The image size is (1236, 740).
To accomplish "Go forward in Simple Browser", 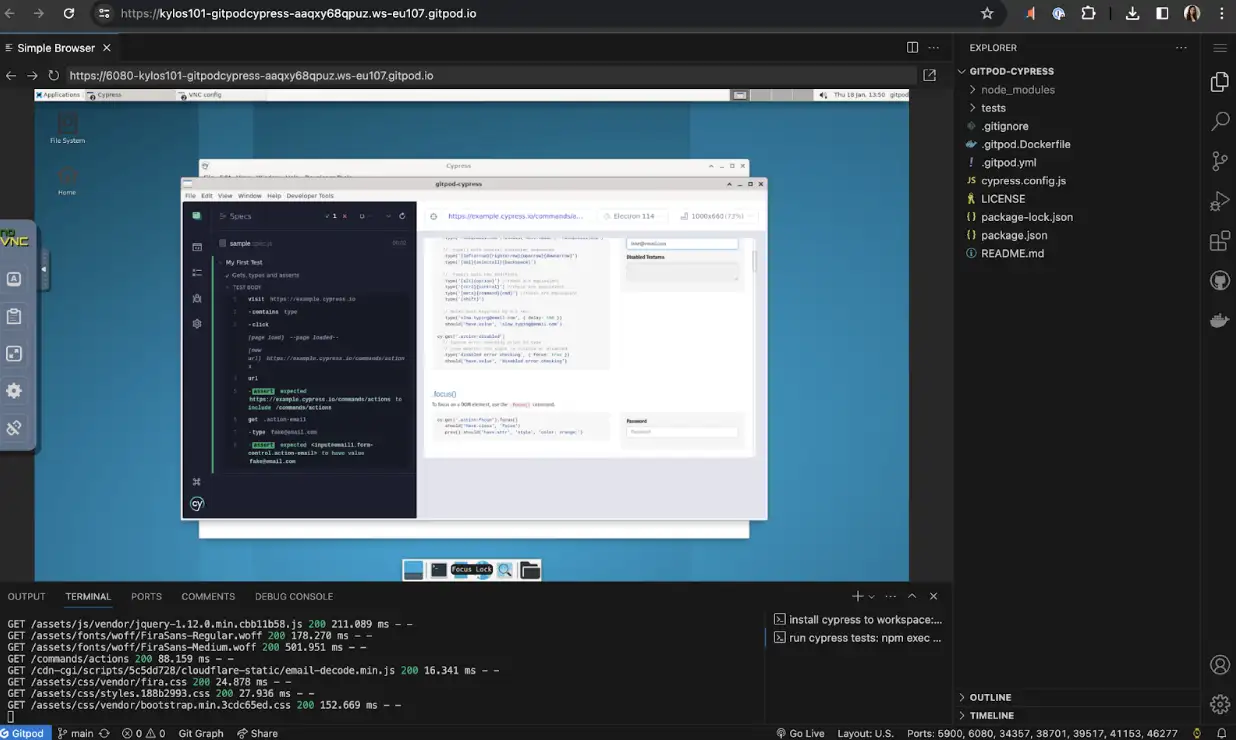I will [x=32, y=75].
